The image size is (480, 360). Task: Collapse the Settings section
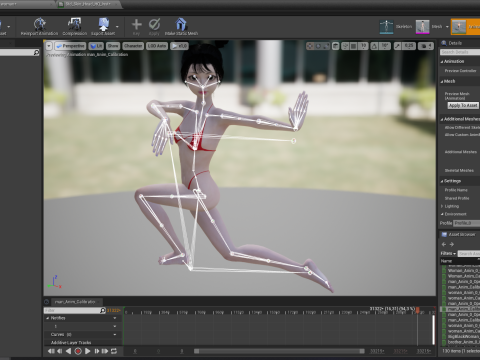442,181
